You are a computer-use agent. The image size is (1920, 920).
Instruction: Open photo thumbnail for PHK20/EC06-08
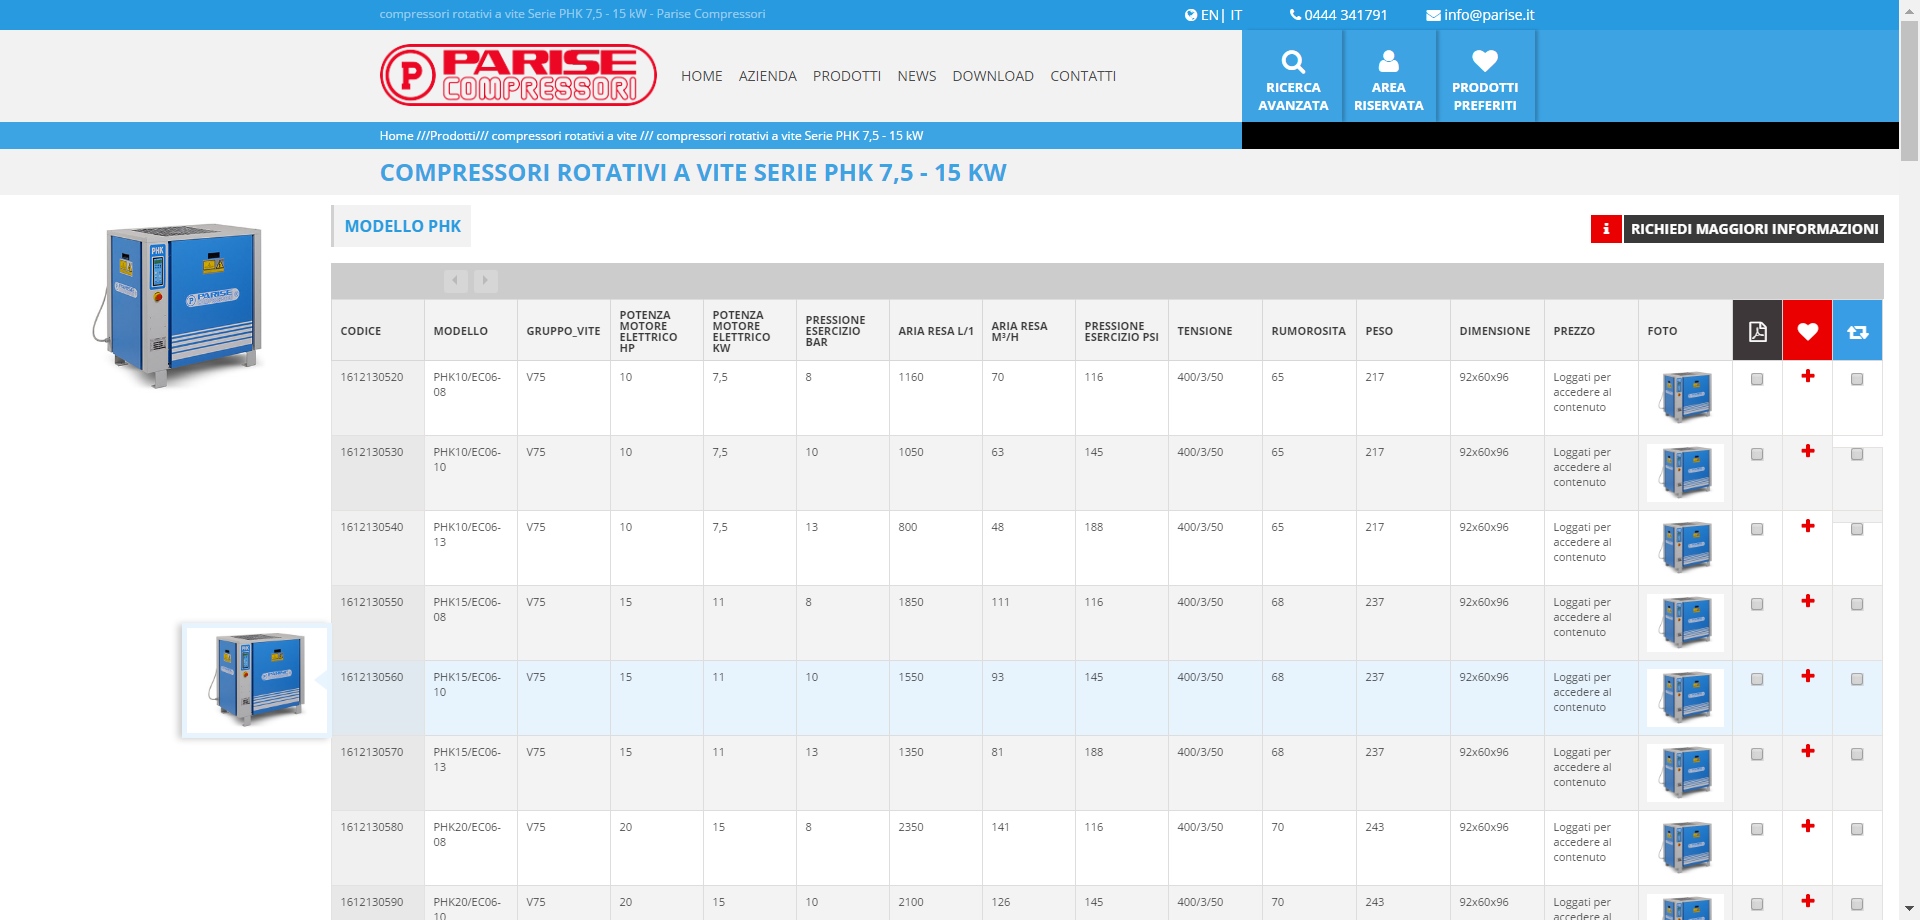coord(1685,847)
